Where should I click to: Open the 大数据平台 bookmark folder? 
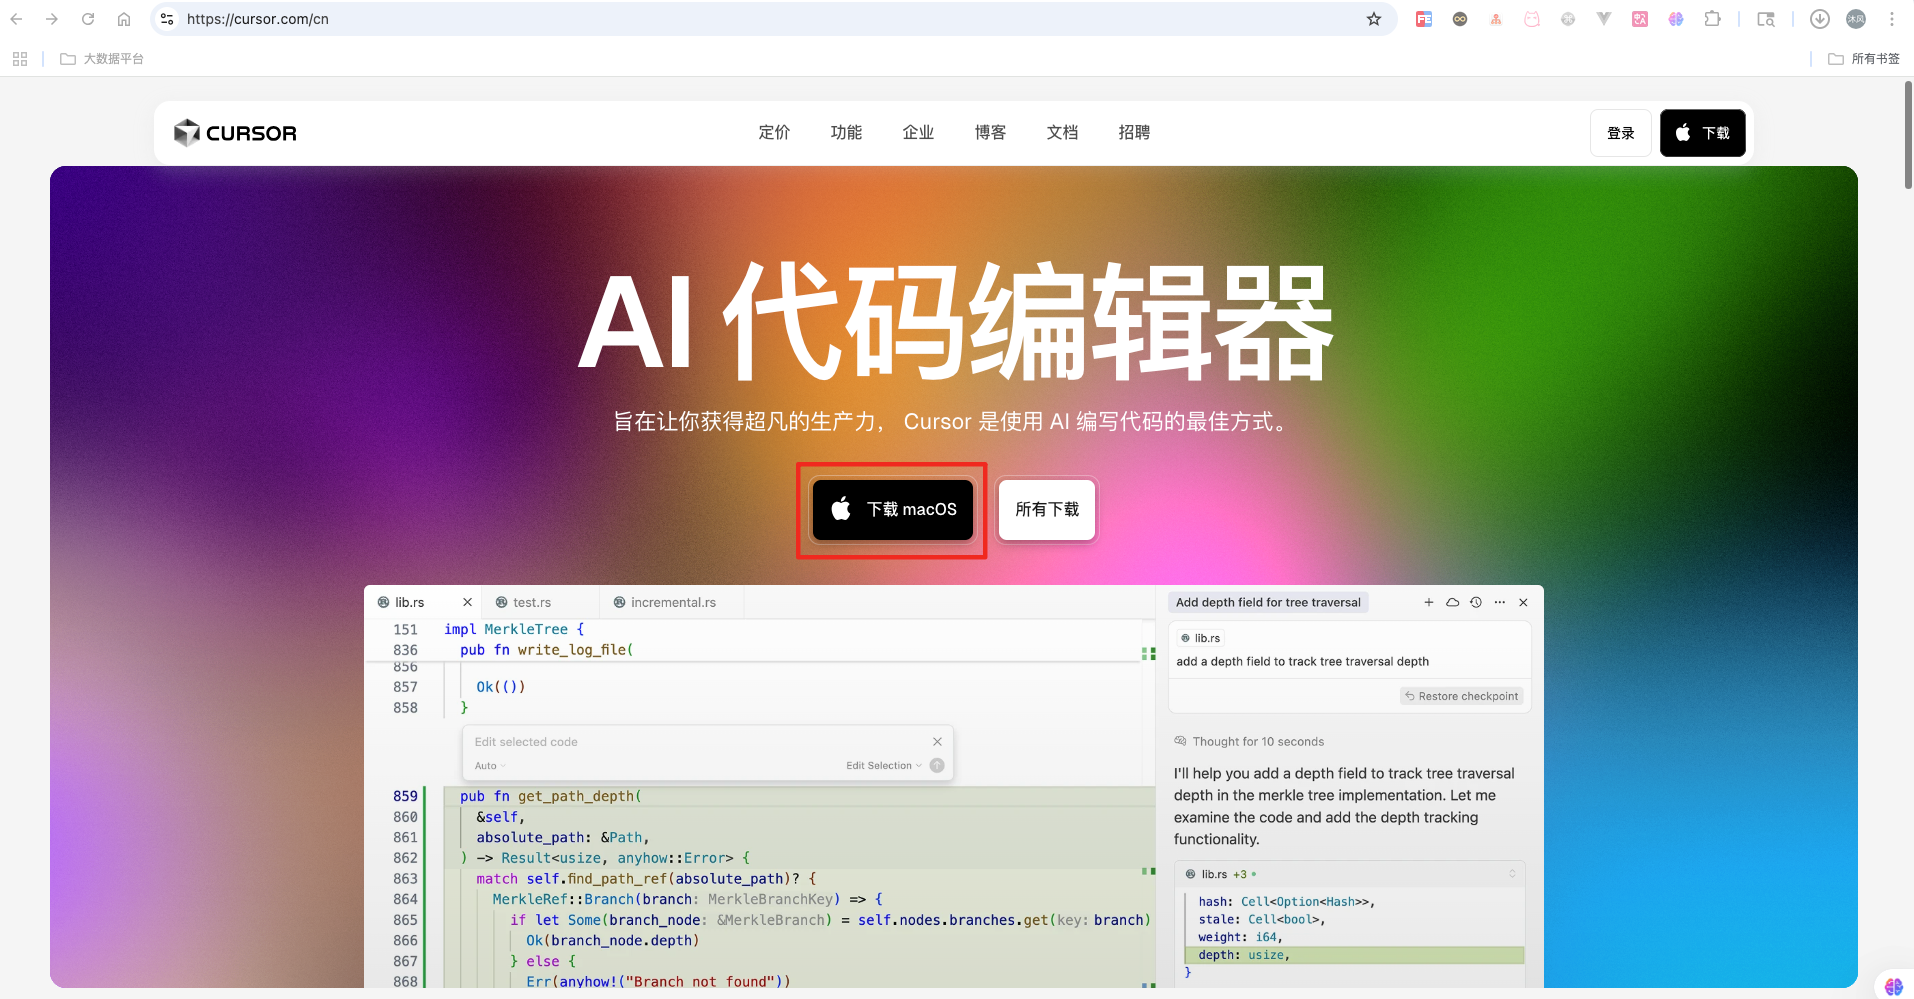102,59
